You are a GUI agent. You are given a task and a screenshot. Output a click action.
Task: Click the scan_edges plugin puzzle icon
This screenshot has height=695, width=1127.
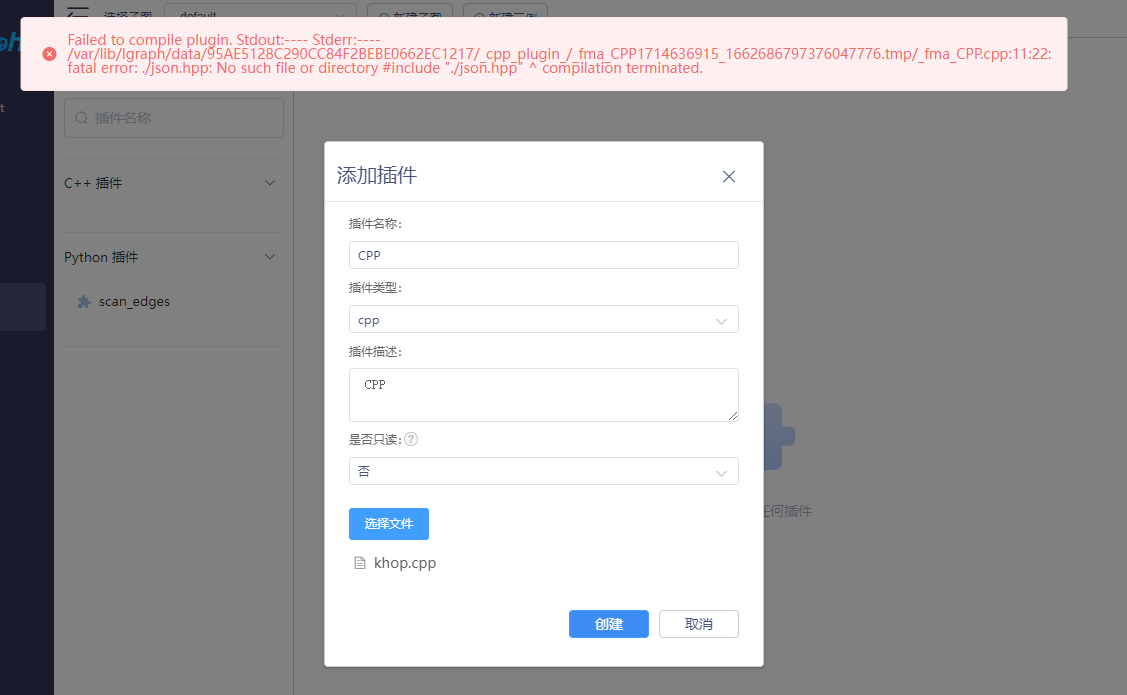(84, 301)
